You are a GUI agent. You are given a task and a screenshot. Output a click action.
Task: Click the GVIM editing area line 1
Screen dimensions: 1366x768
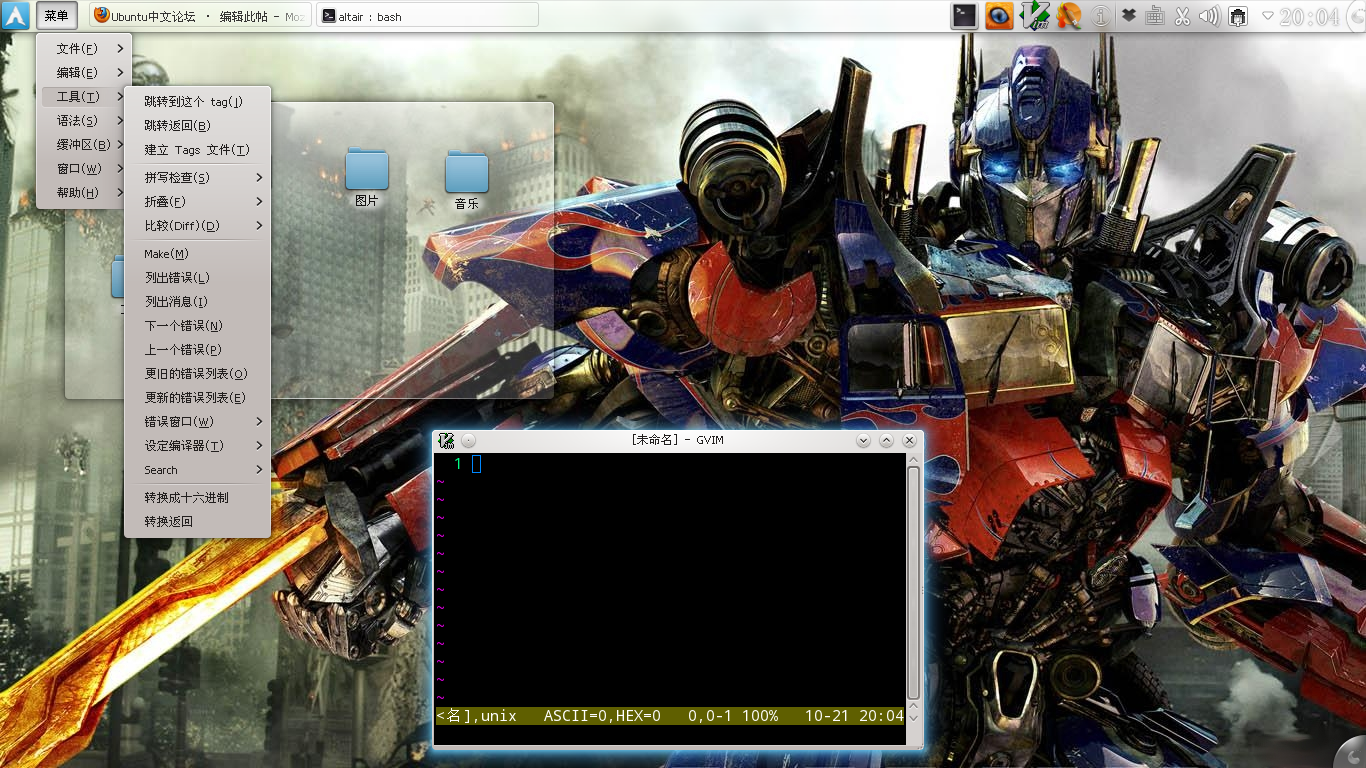[670, 463]
